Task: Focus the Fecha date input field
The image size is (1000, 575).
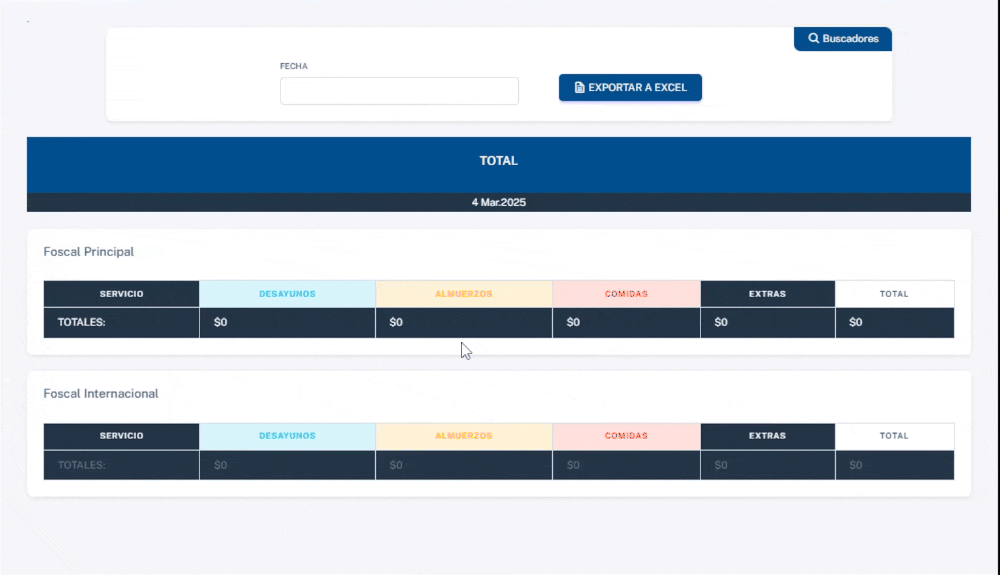Action: click(399, 91)
